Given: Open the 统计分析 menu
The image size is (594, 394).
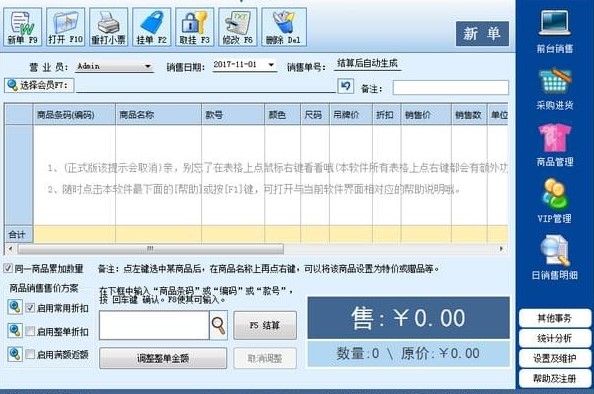Looking at the screenshot, I should click(x=555, y=338).
